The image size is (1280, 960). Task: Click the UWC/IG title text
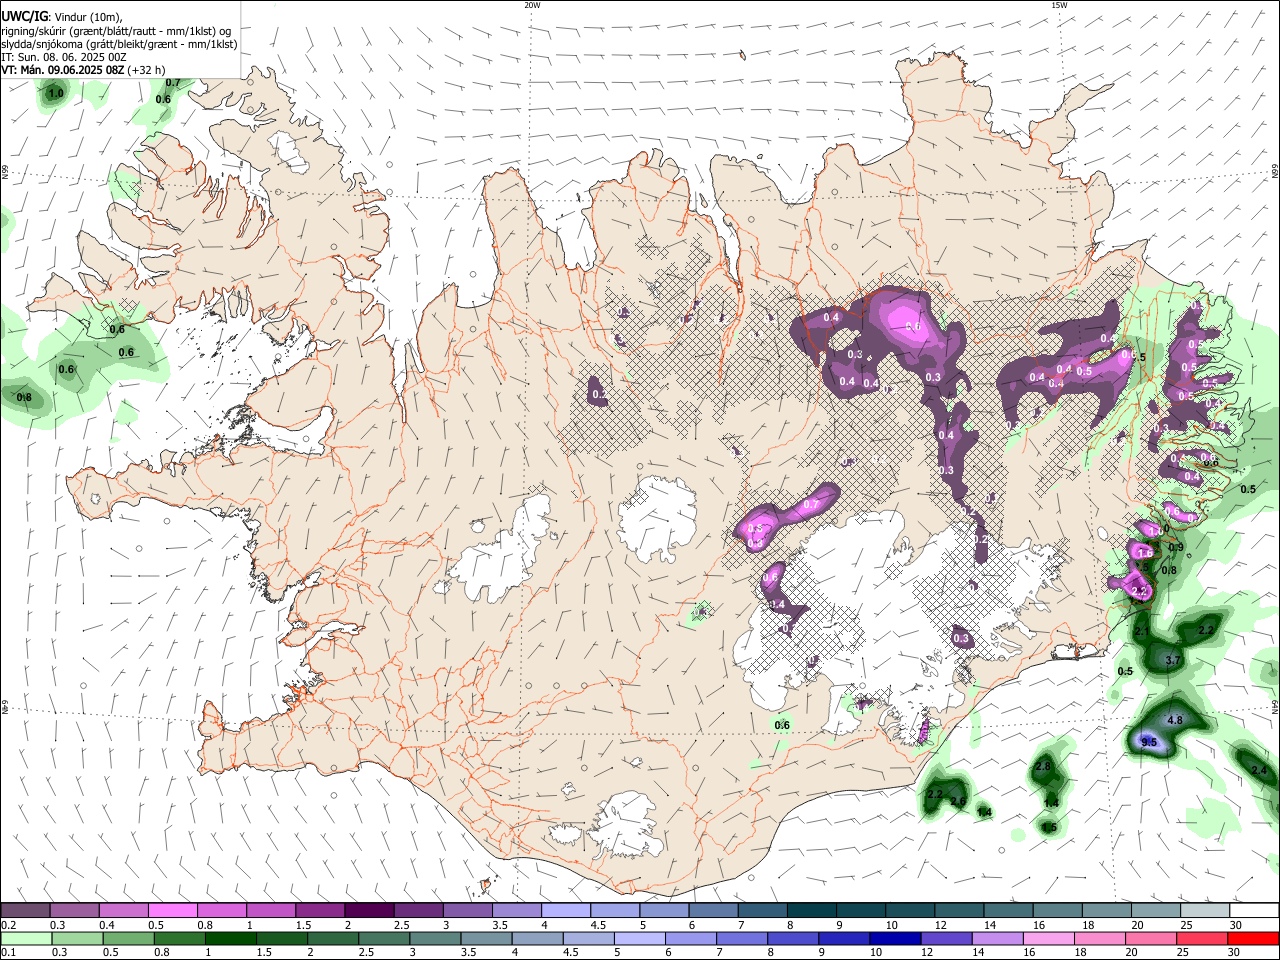point(23,15)
